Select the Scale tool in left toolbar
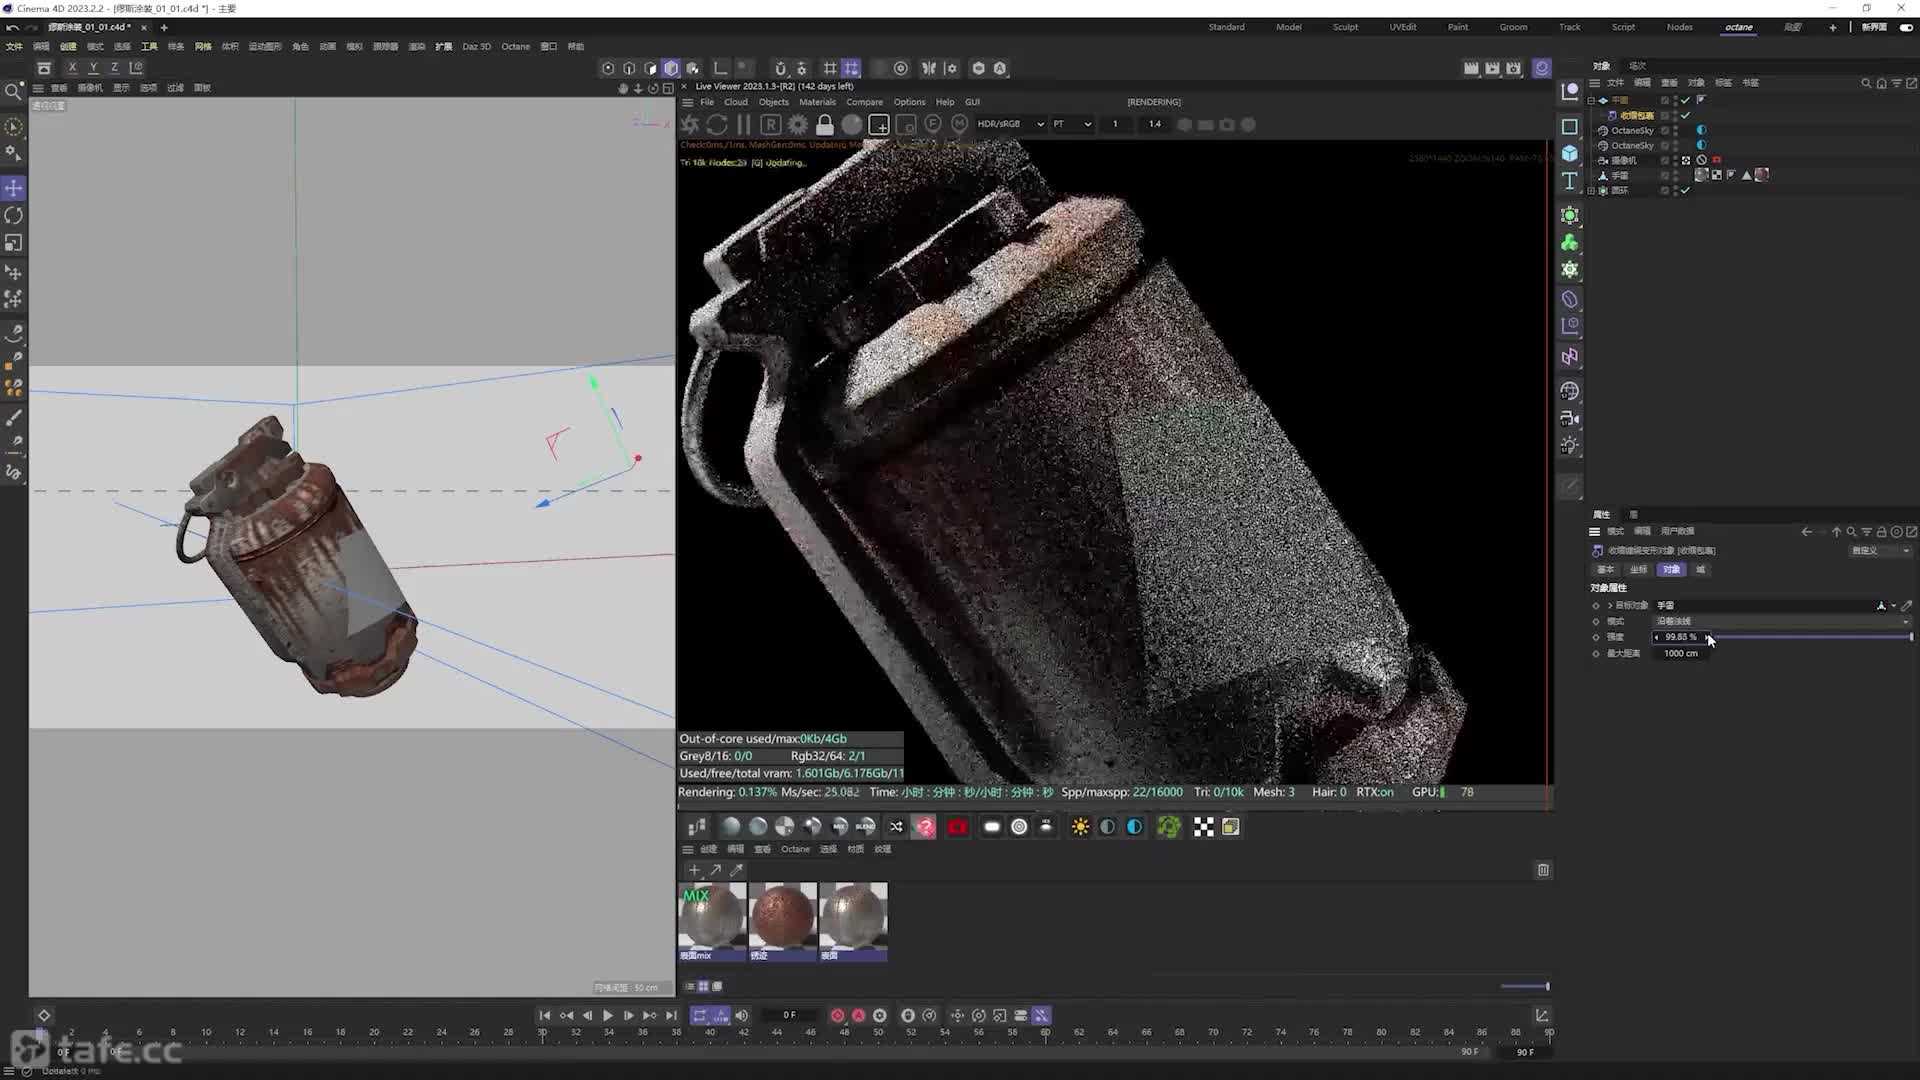Image resolution: width=1920 pixels, height=1080 pixels. click(14, 243)
